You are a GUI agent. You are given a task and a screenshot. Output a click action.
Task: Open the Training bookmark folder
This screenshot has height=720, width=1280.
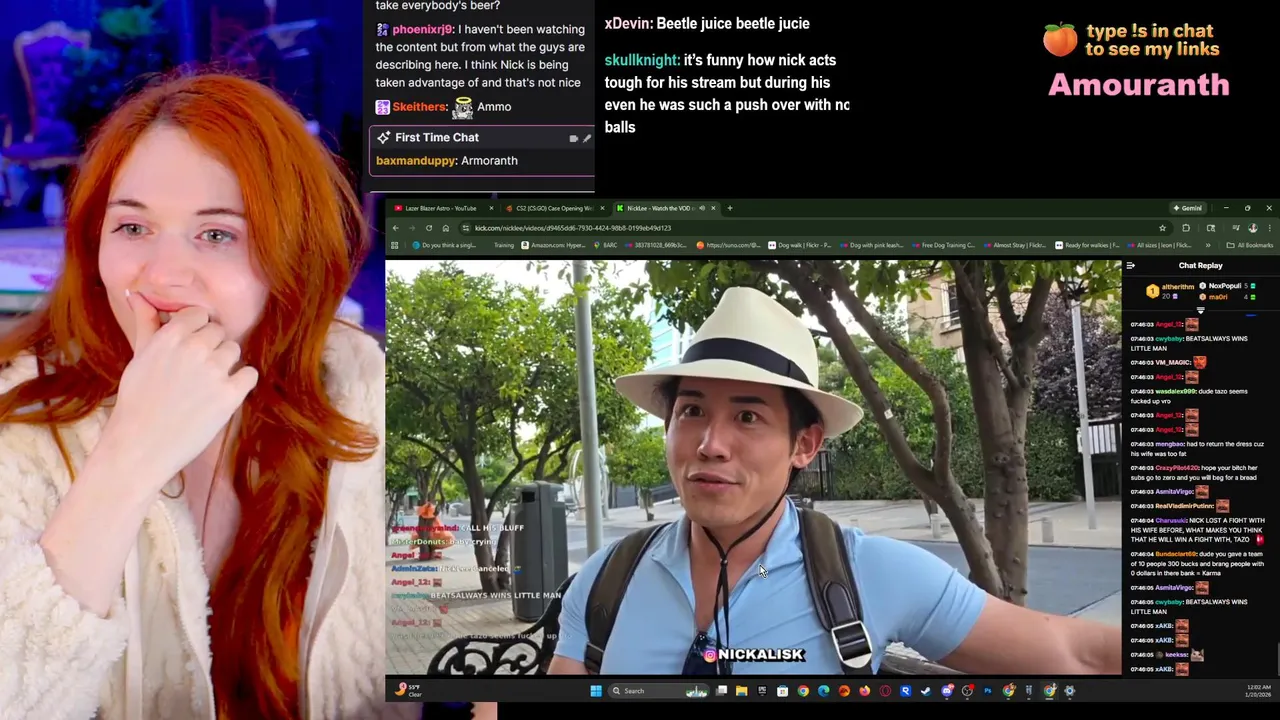(x=504, y=245)
